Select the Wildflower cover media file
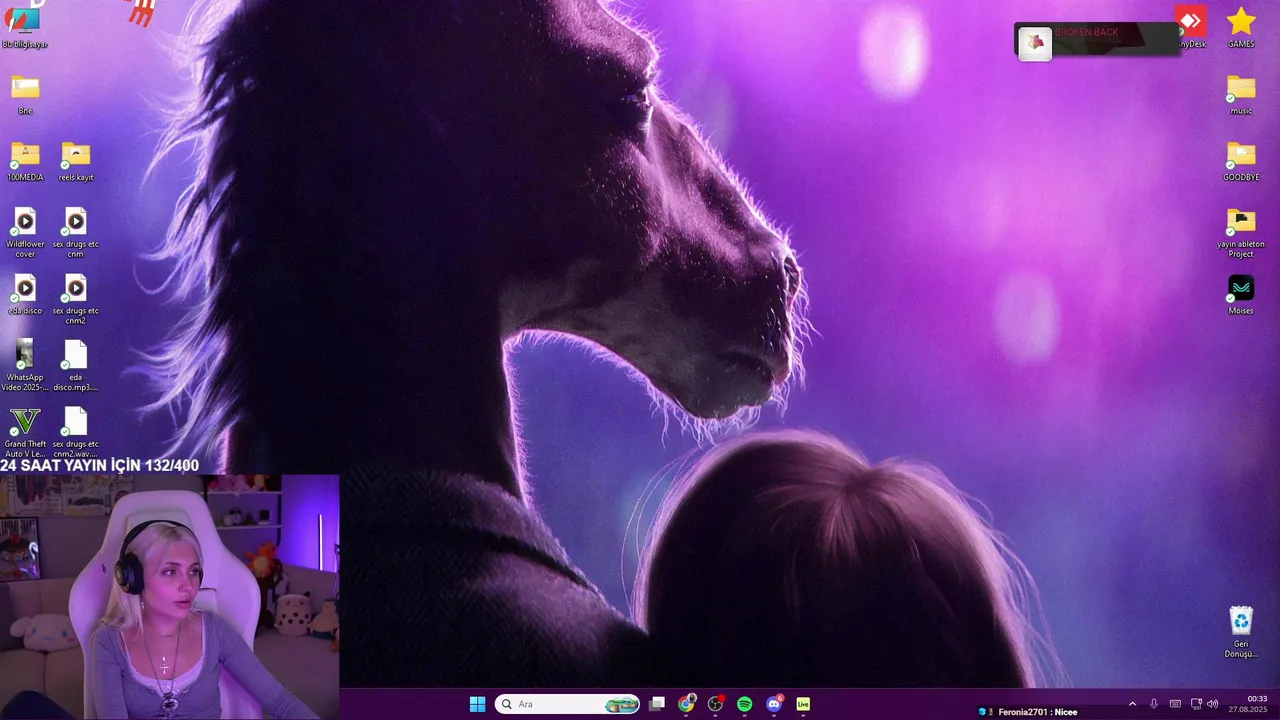This screenshot has width=1280, height=720. pyautogui.click(x=25, y=233)
